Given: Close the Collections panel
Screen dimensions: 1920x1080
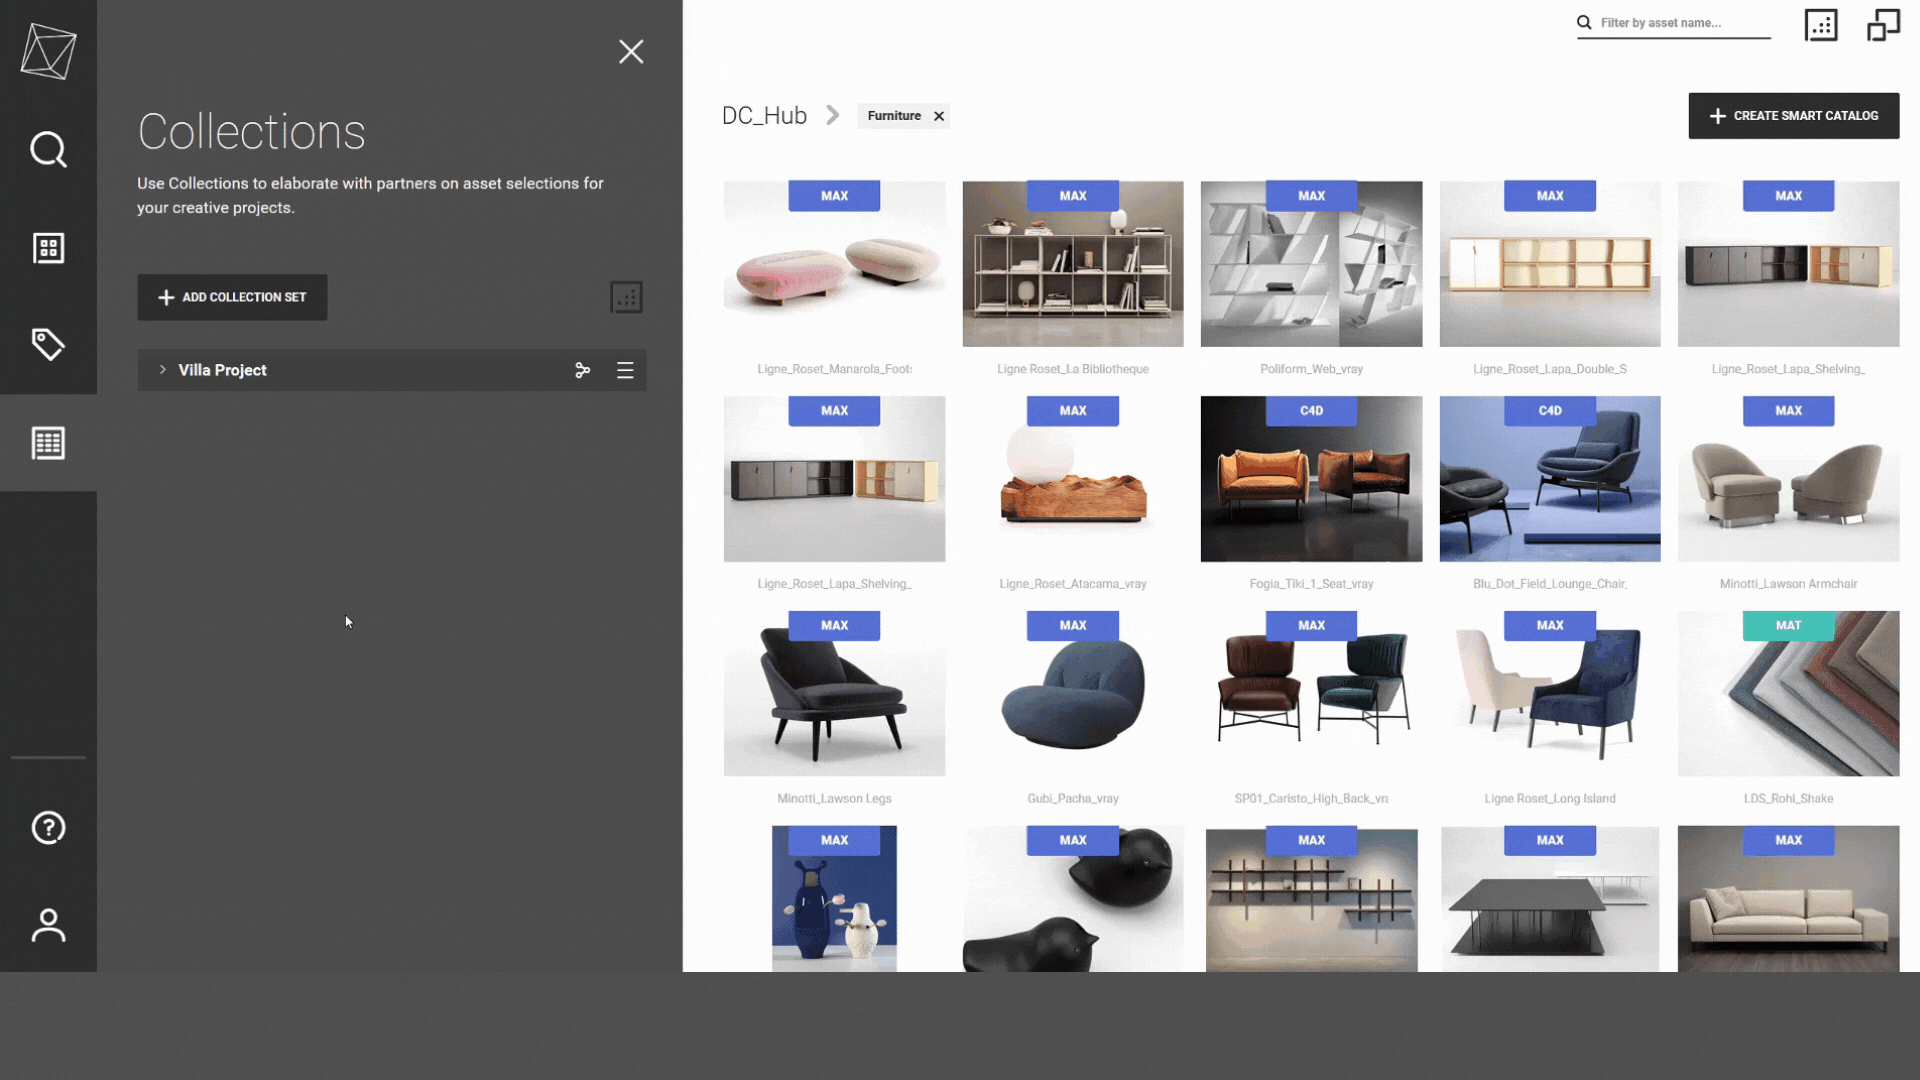Looking at the screenshot, I should [x=631, y=52].
